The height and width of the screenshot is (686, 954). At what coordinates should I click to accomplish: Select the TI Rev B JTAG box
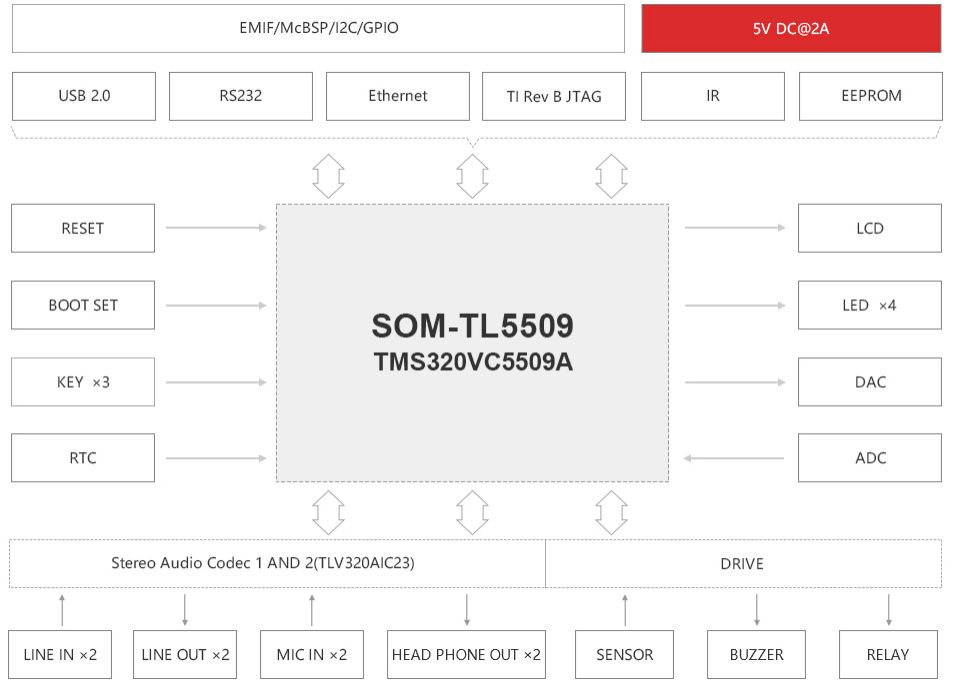coord(554,96)
